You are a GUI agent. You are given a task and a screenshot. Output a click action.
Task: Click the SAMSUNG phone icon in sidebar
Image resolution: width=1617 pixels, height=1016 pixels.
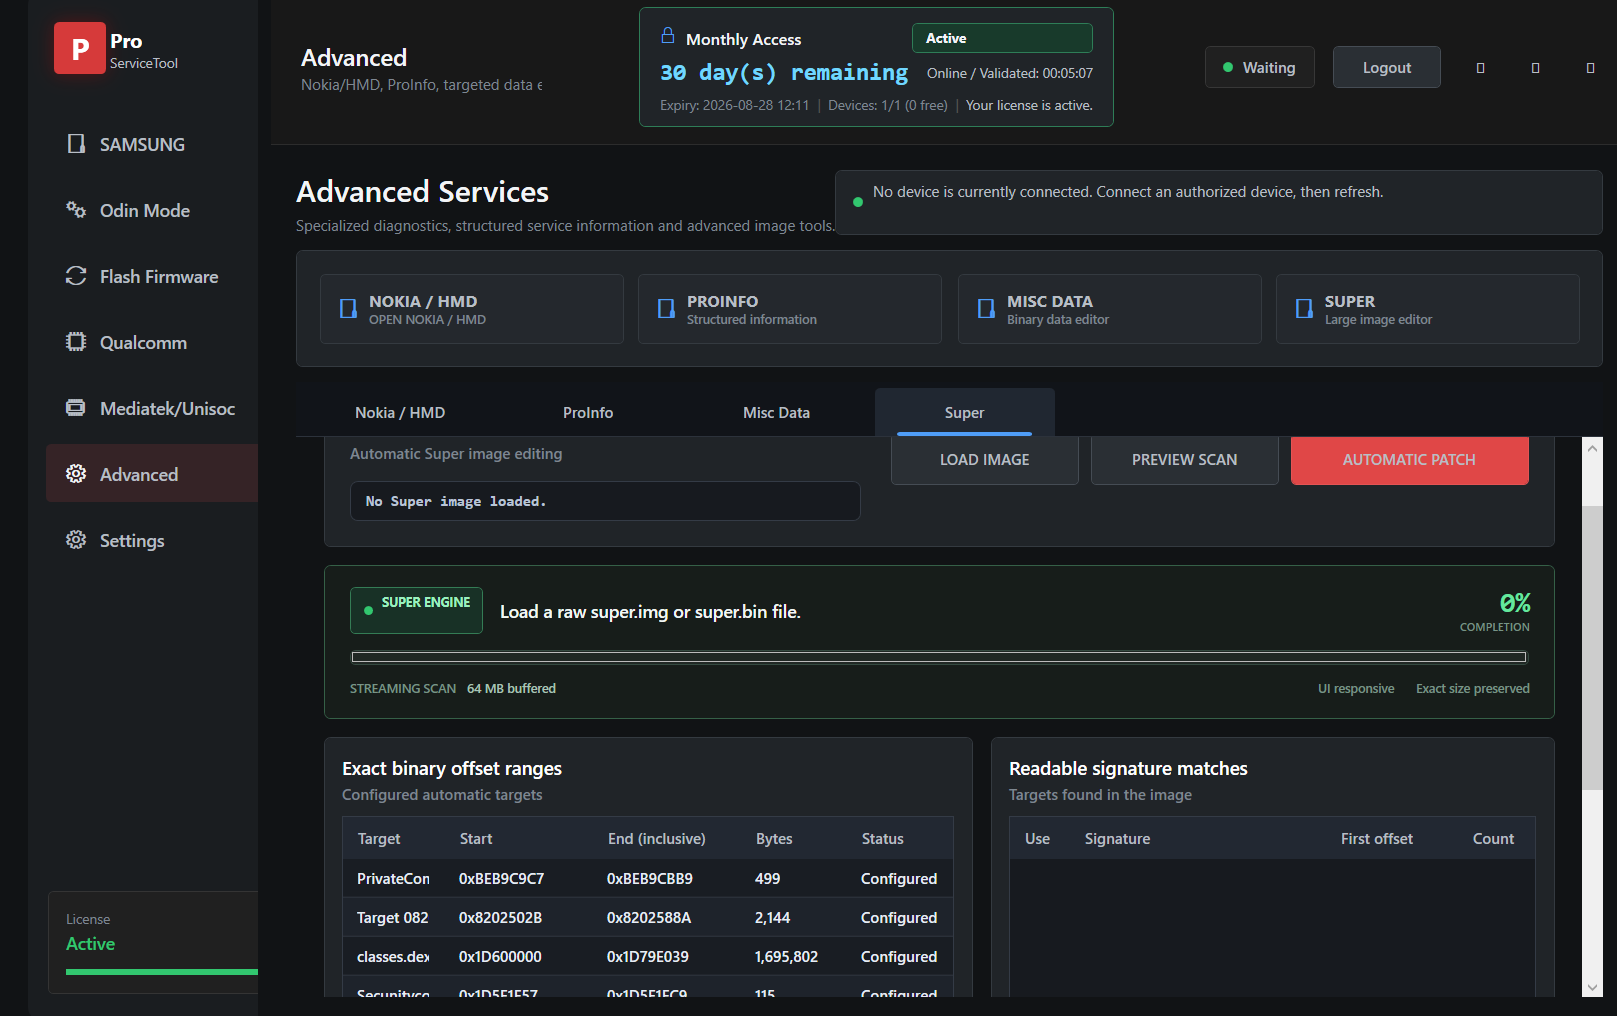[x=76, y=144]
